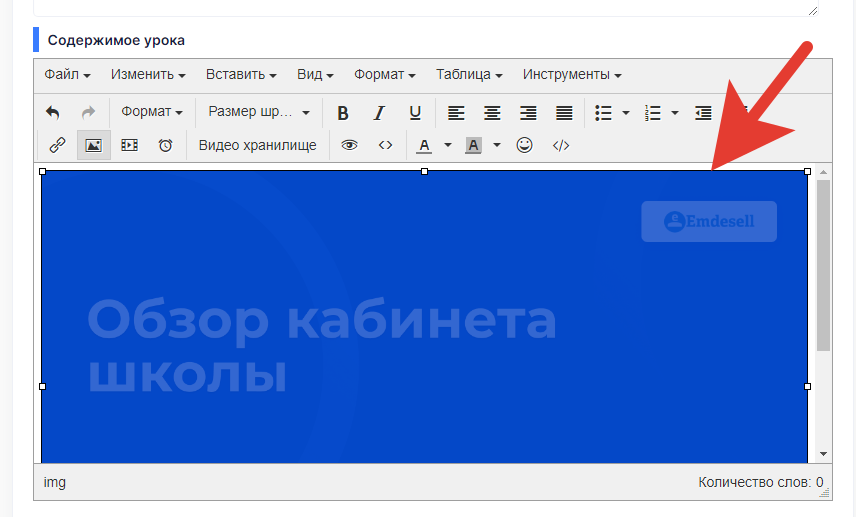
Task: Insert bulleted list
Action: [x=603, y=113]
